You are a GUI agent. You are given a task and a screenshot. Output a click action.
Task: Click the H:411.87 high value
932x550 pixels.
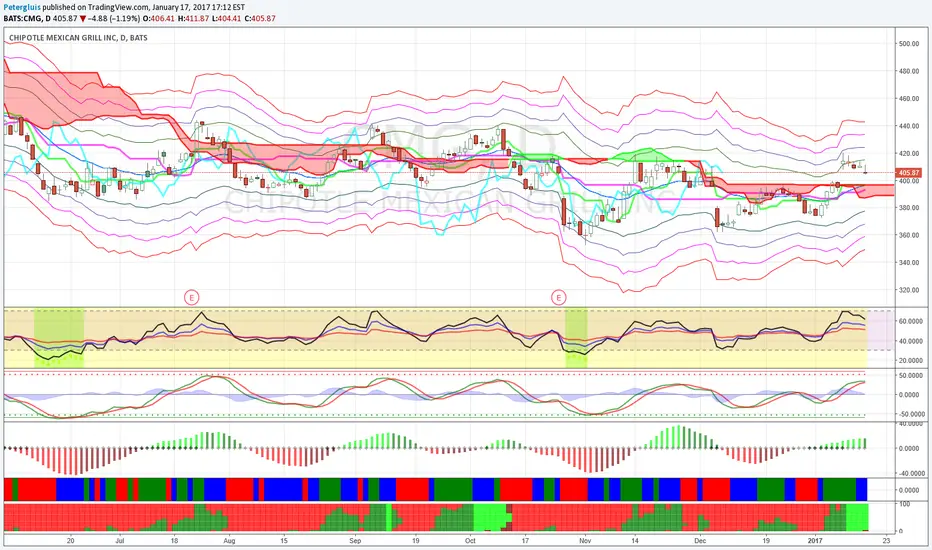(x=193, y=18)
